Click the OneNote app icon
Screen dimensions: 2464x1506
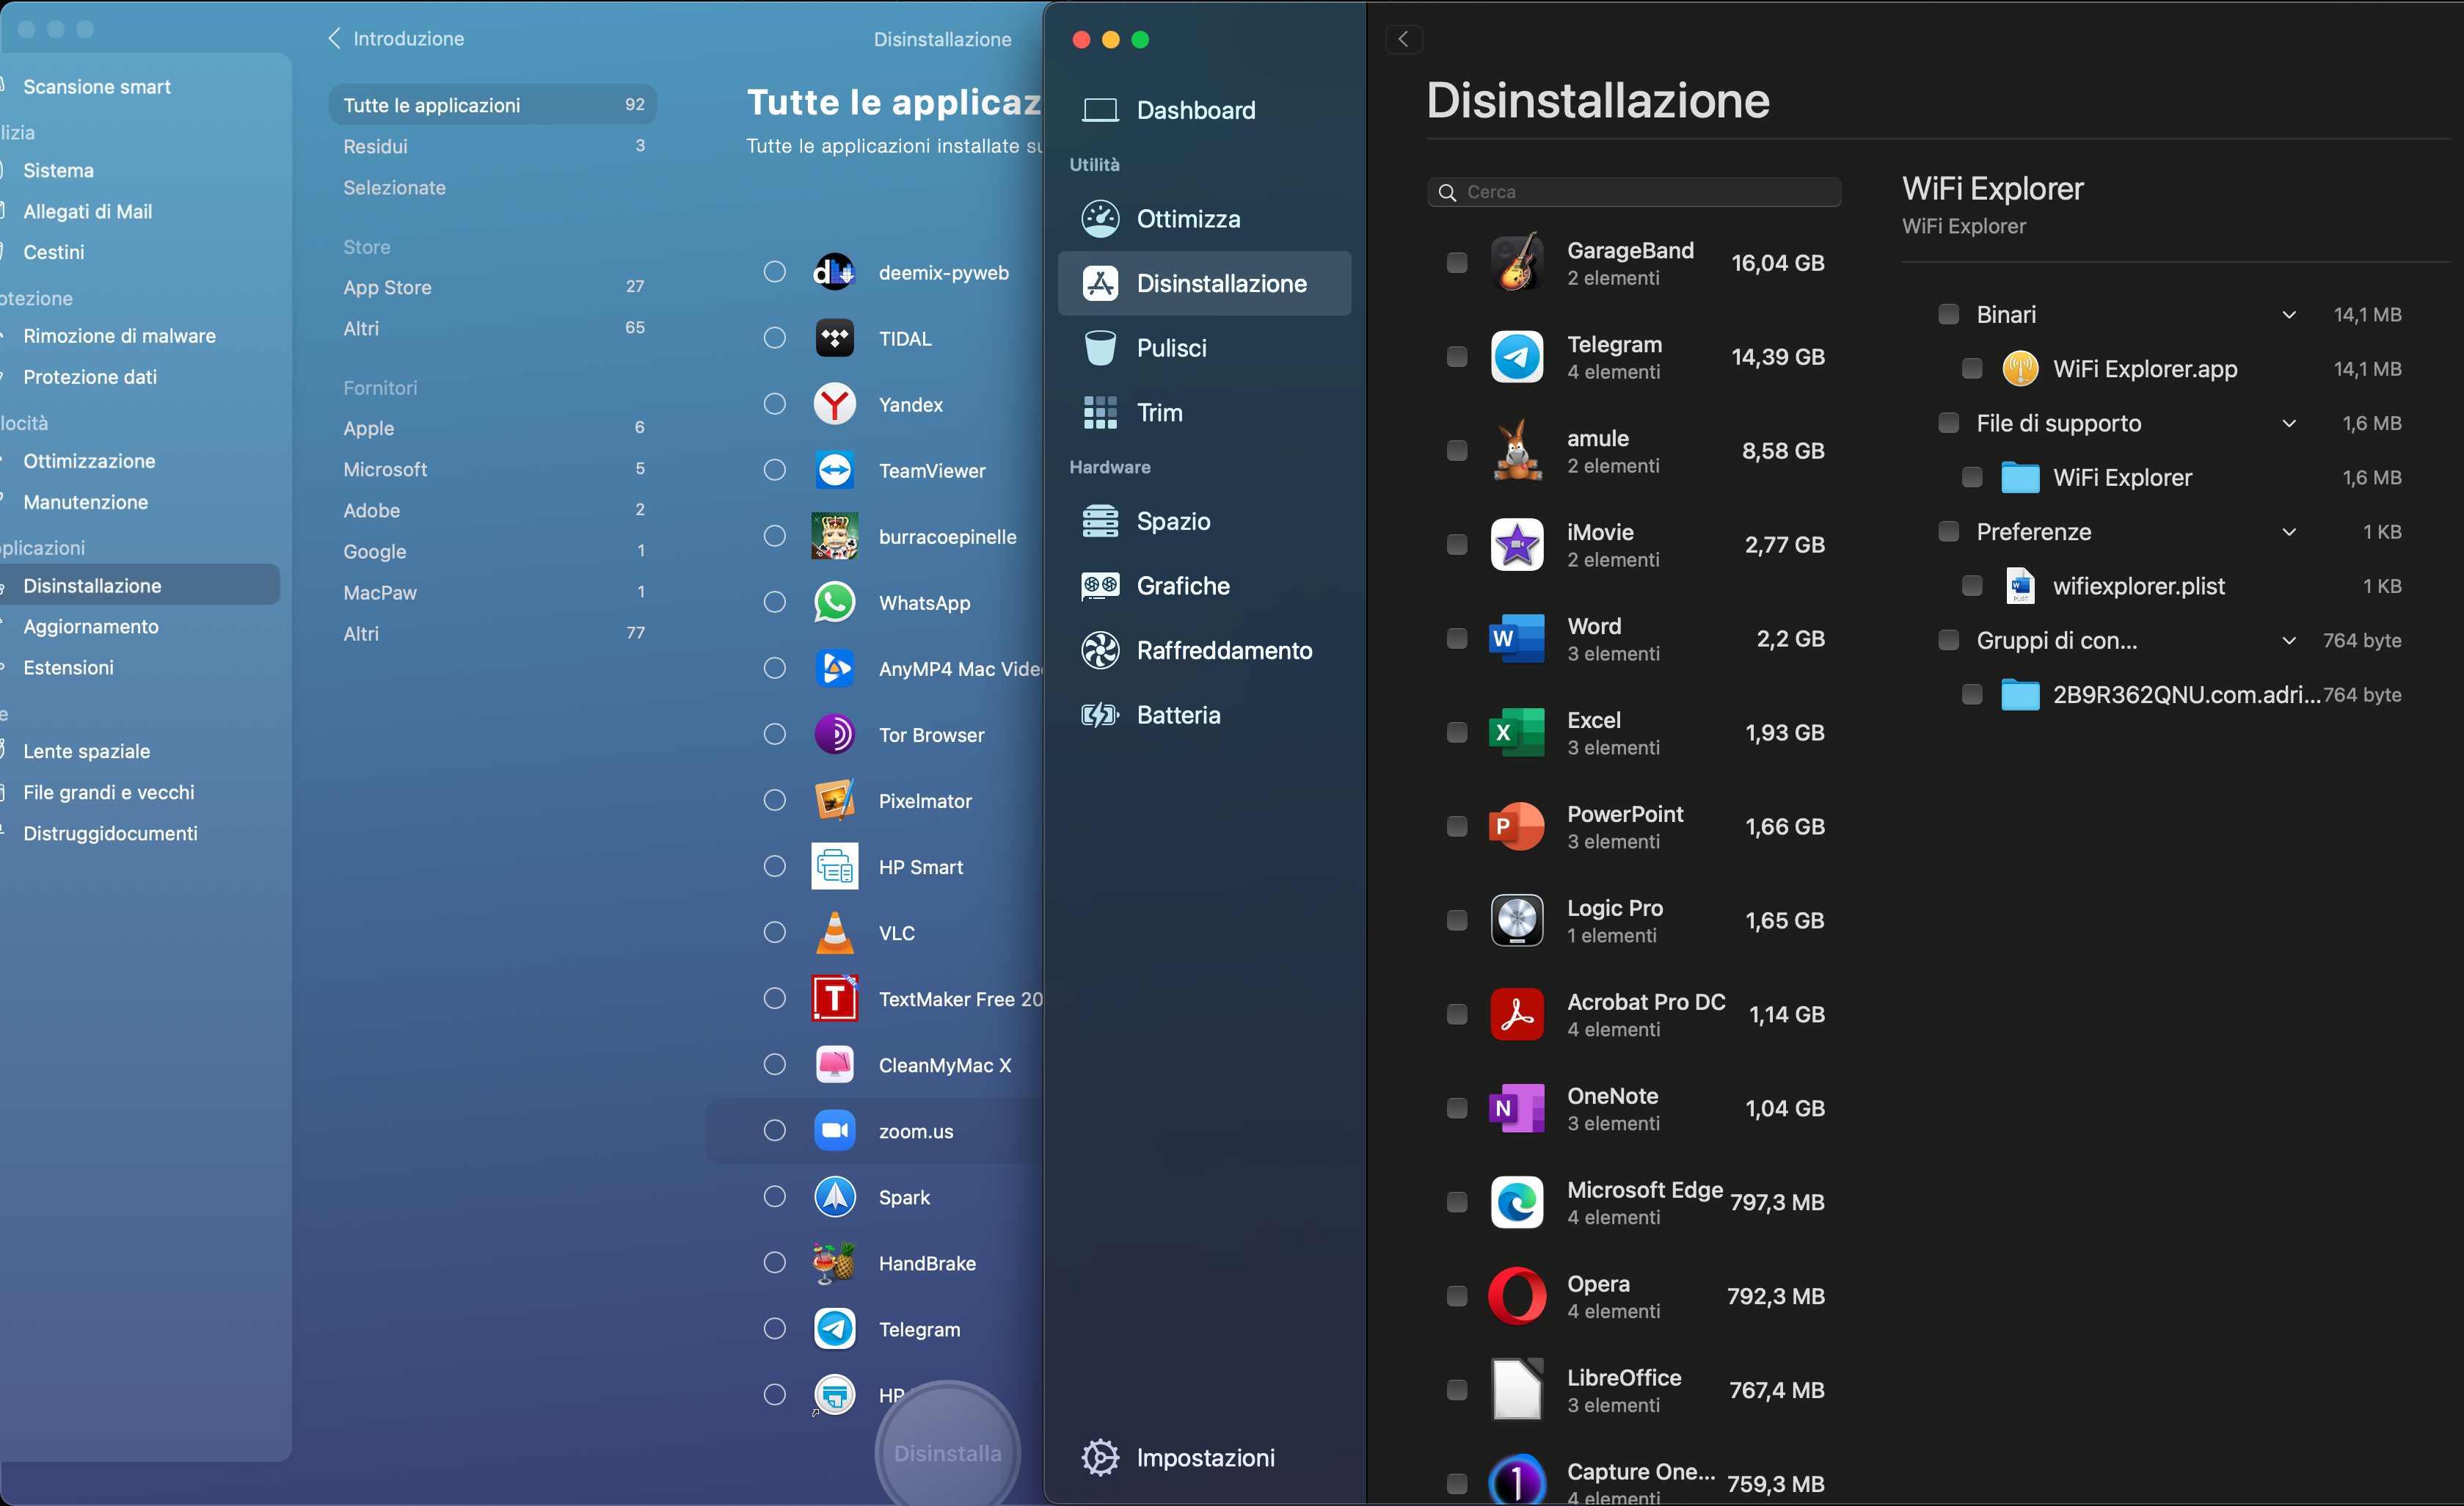point(1517,1108)
